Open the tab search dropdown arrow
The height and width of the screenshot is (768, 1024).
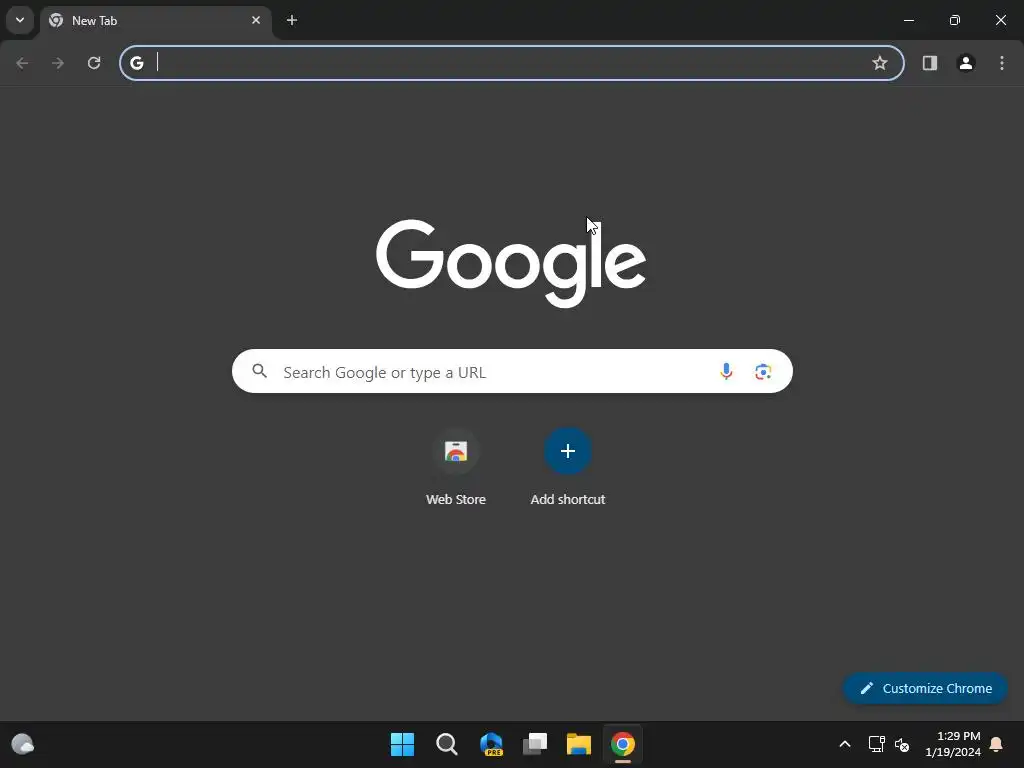coord(20,20)
